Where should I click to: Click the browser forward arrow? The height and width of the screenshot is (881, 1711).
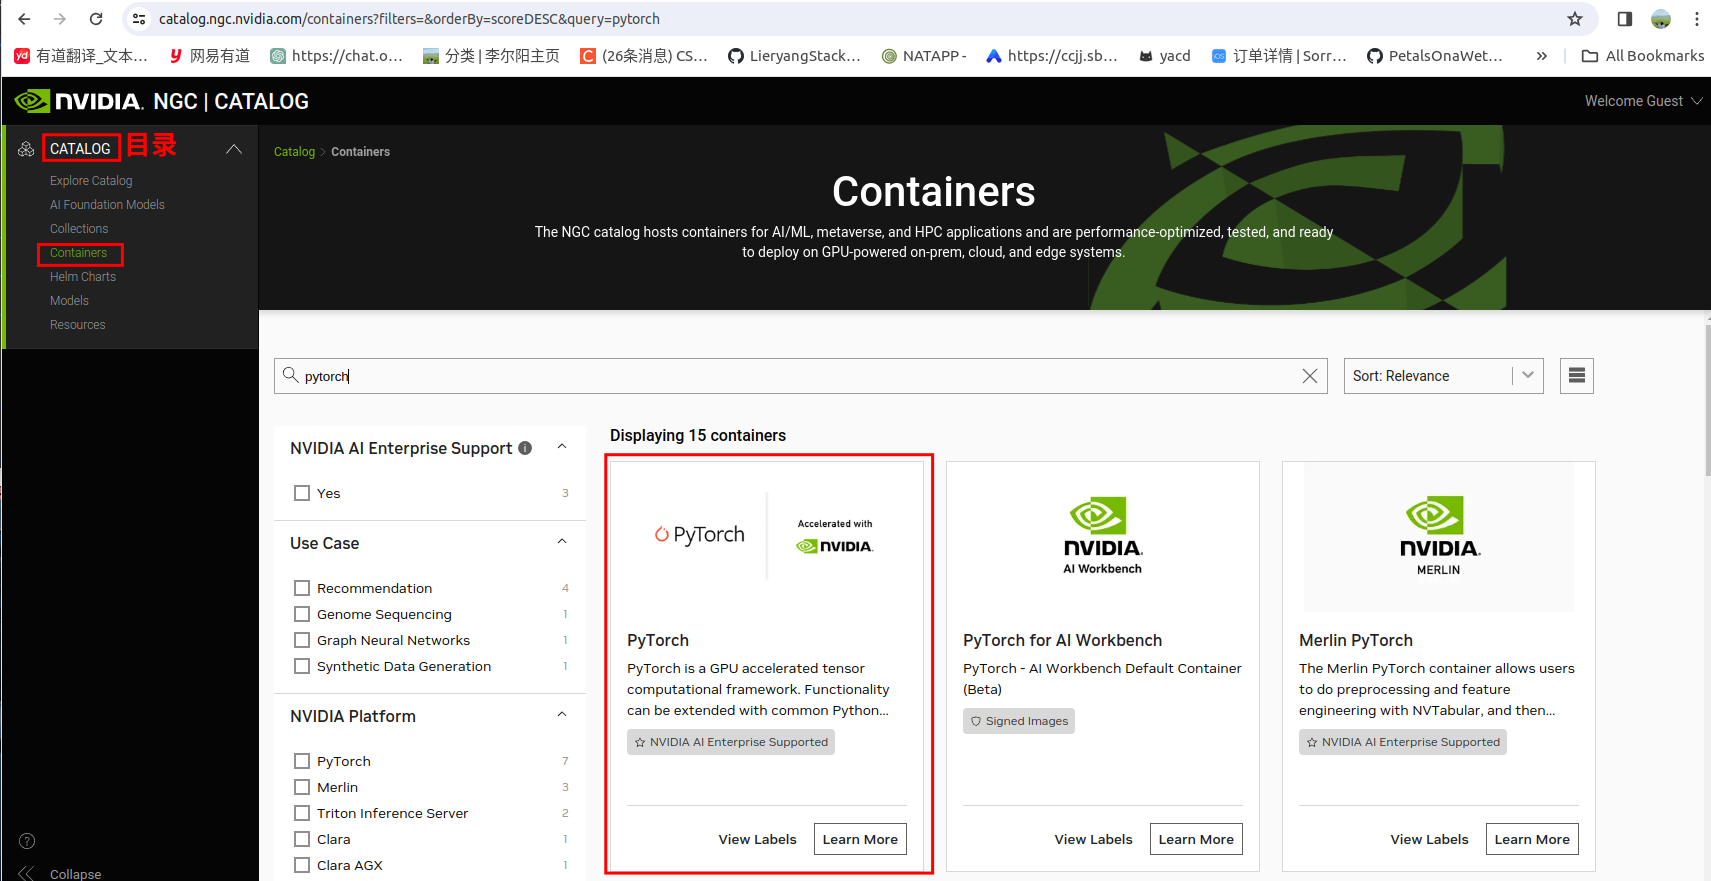[60, 19]
